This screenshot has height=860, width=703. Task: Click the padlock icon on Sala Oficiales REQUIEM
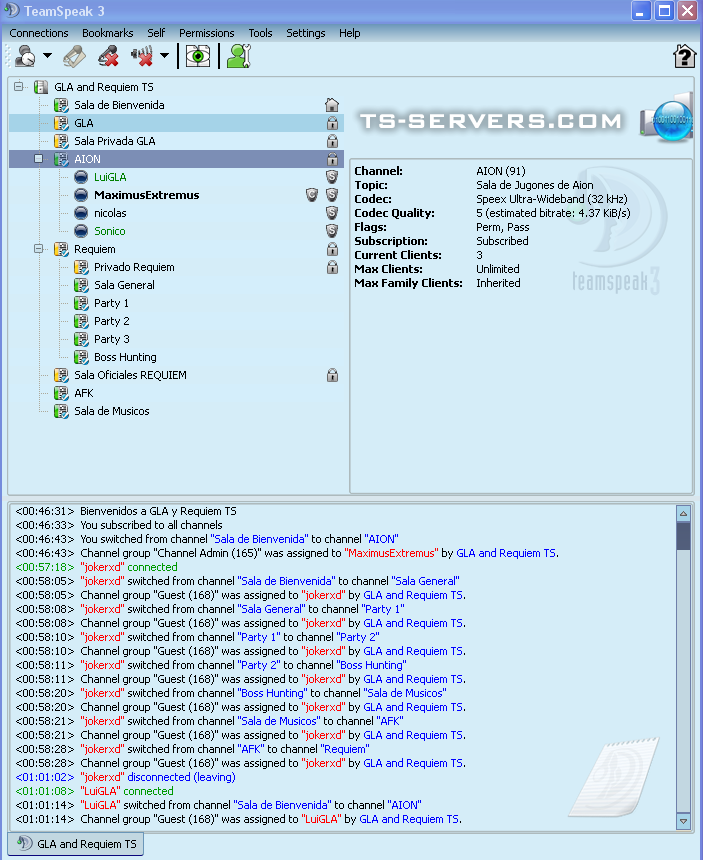pos(332,375)
